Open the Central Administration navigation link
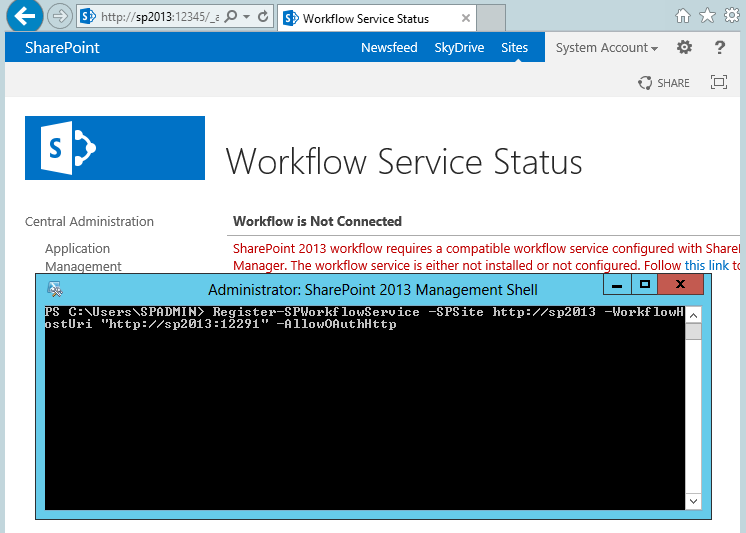Image resolution: width=746 pixels, height=533 pixels. pyautogui.click(x=89, y=221)
